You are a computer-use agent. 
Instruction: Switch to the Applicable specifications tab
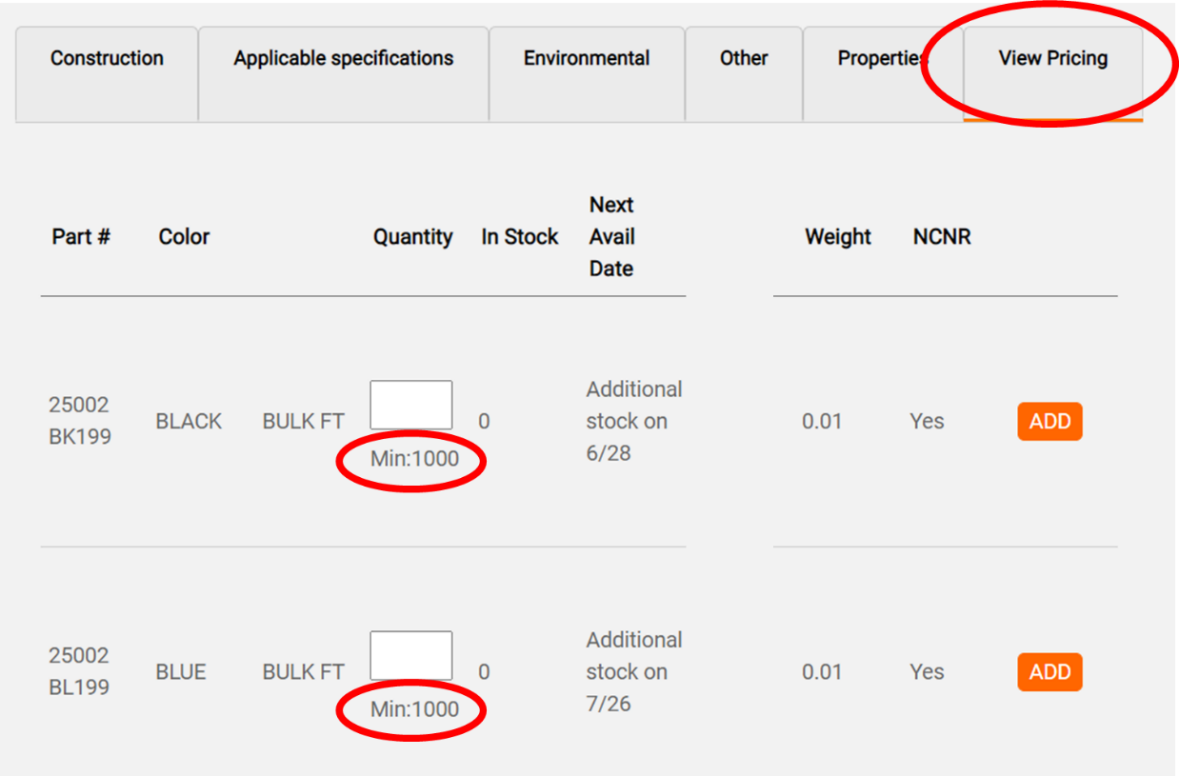coord(343,59)
